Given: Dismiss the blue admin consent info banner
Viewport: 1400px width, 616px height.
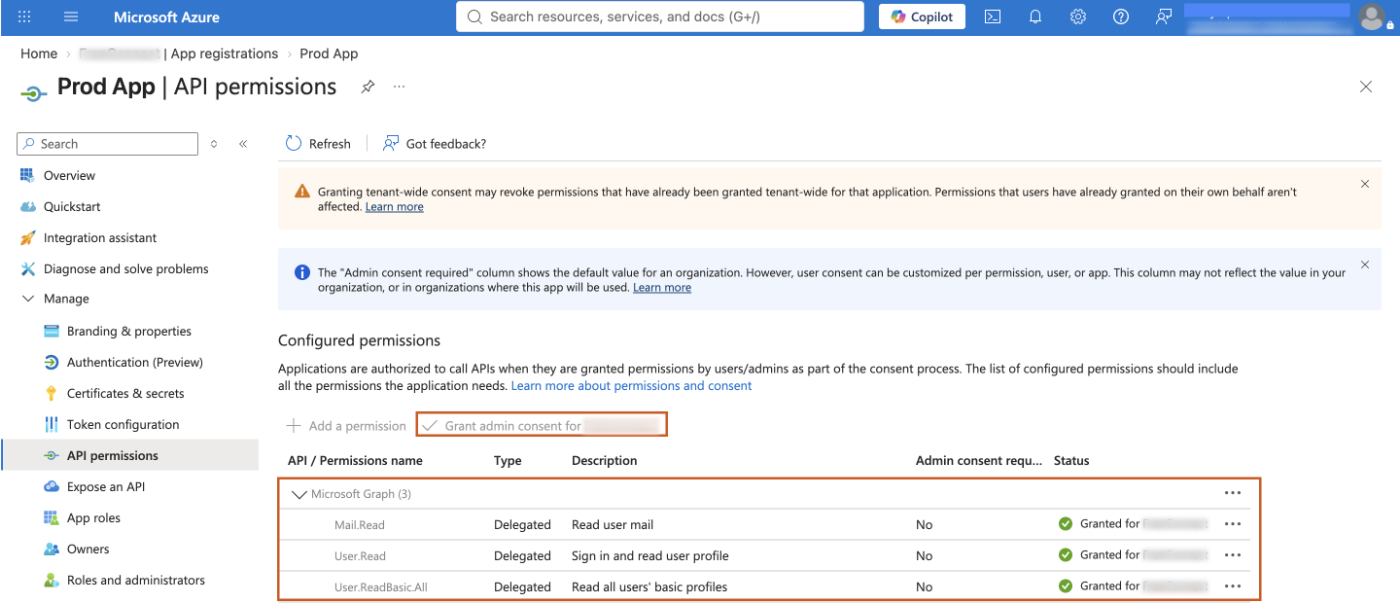Looking at the screenshot, I should click(x=1365, y=265).
